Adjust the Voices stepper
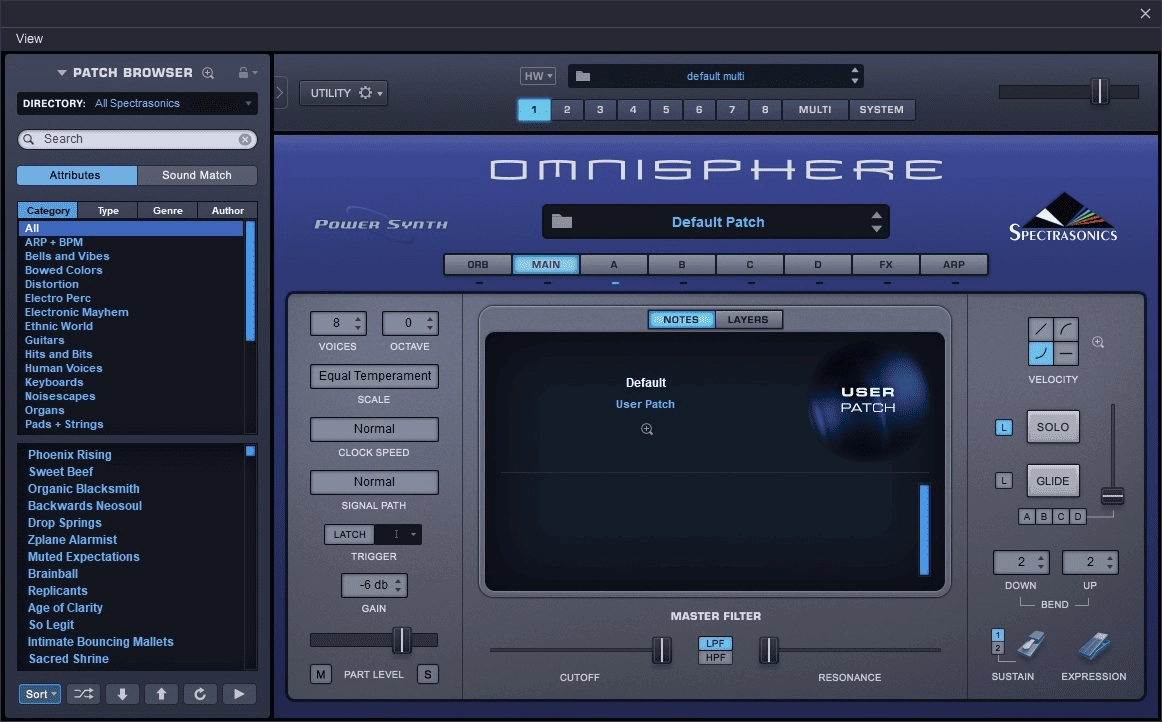1162x722 pixels. (358, 323)
